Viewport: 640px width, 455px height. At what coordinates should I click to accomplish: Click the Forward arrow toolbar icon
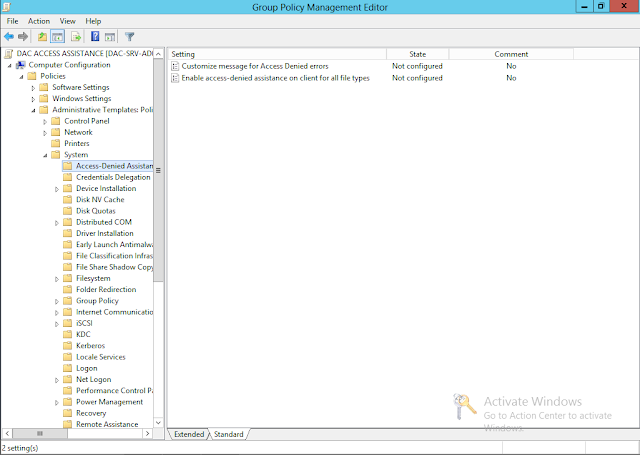click(x=23, y=37)
